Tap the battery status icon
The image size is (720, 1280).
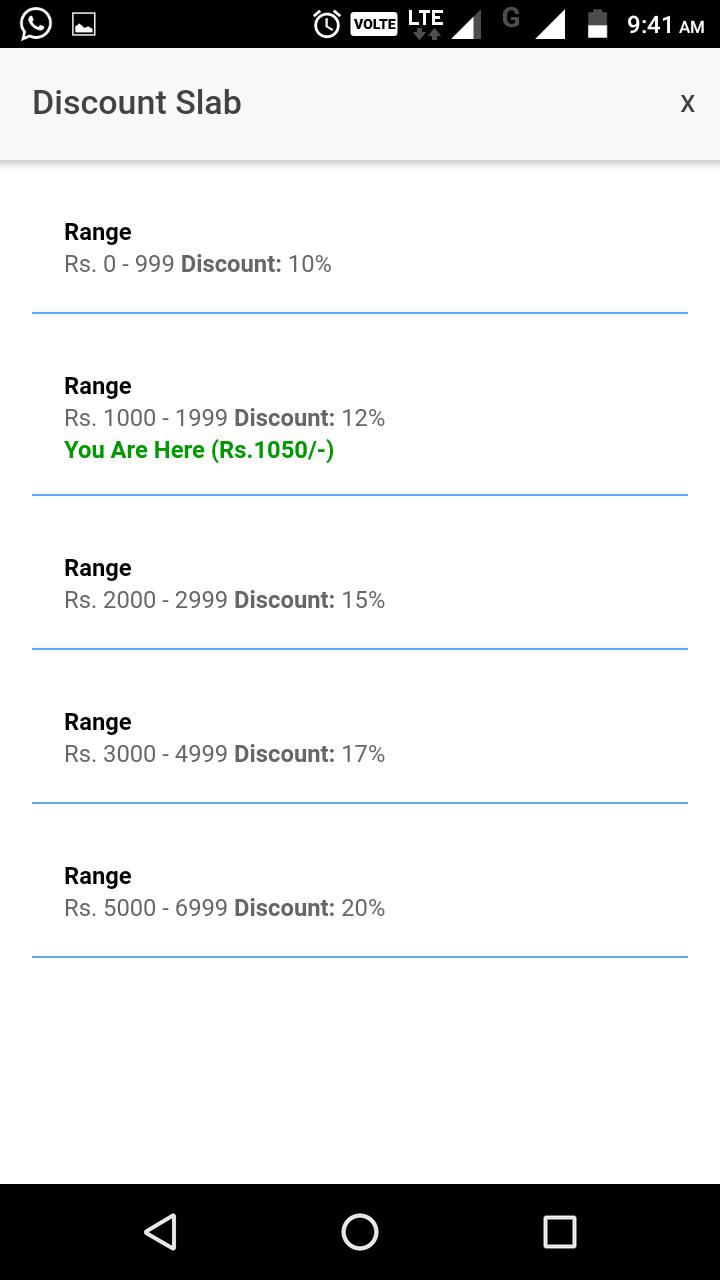click(x=597, y=24)
